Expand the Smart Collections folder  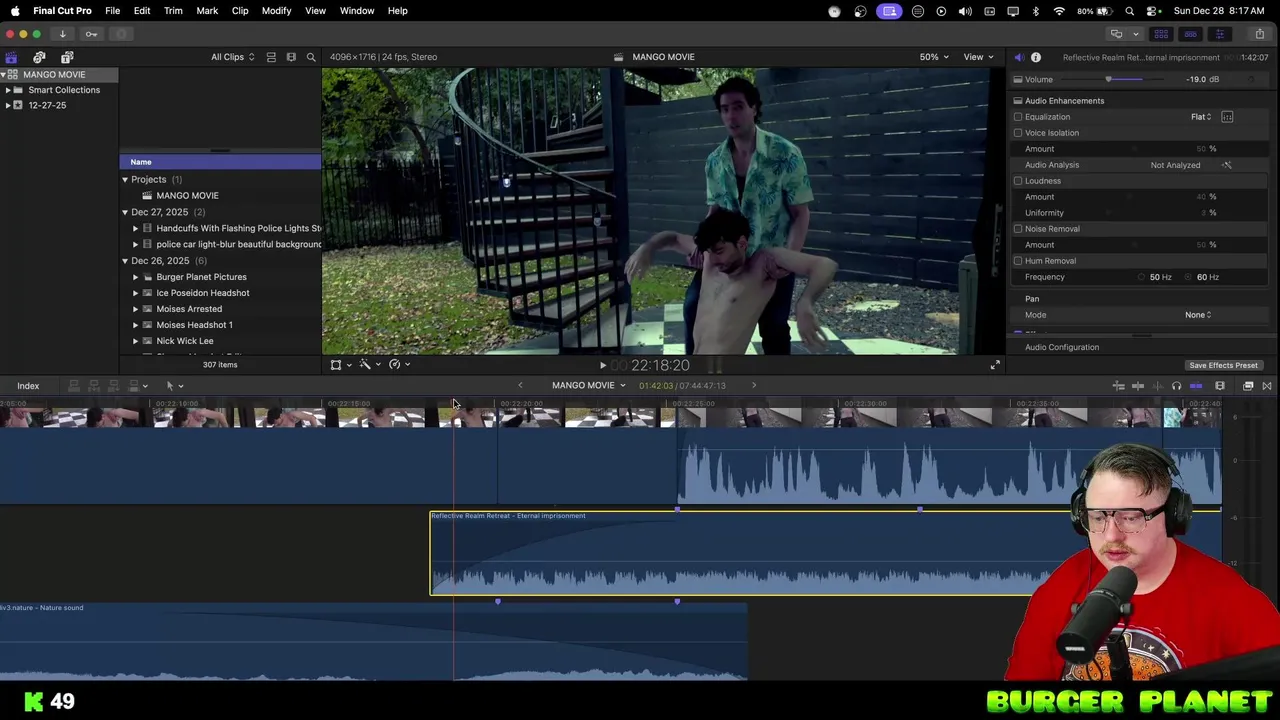coord(8,90)
